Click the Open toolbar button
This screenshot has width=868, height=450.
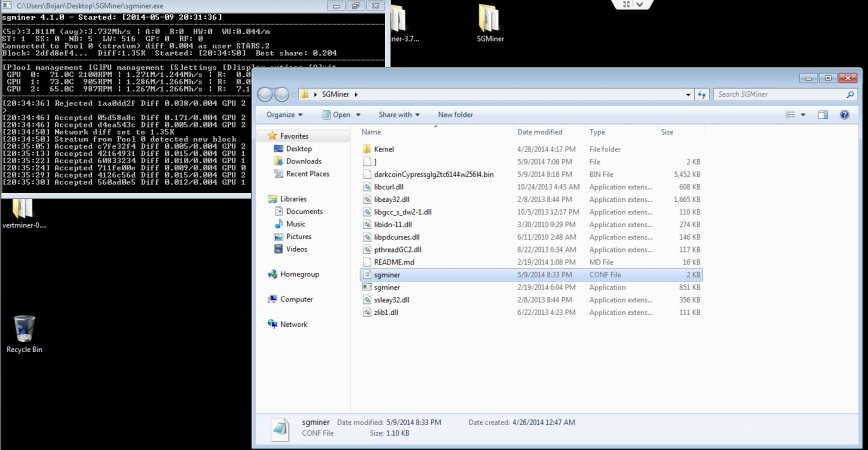(x=337, y=115)
